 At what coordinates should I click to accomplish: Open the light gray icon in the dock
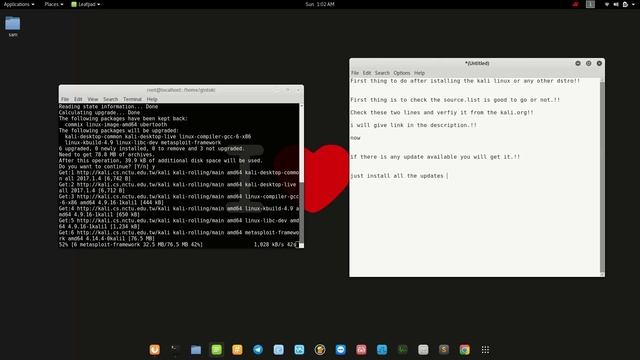pos(423,349)
